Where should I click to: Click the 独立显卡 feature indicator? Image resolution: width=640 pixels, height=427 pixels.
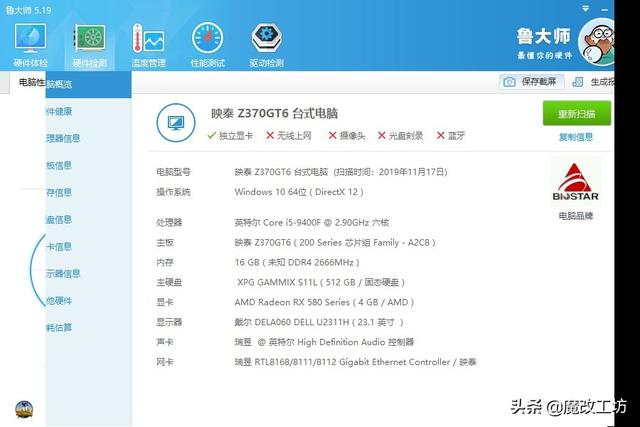tap(230, 136)
